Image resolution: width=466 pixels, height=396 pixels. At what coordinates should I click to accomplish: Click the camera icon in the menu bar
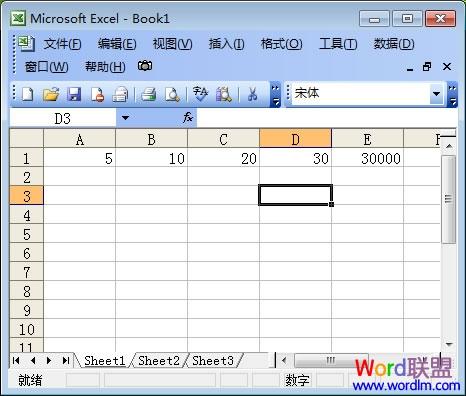[x=145, y=66]
